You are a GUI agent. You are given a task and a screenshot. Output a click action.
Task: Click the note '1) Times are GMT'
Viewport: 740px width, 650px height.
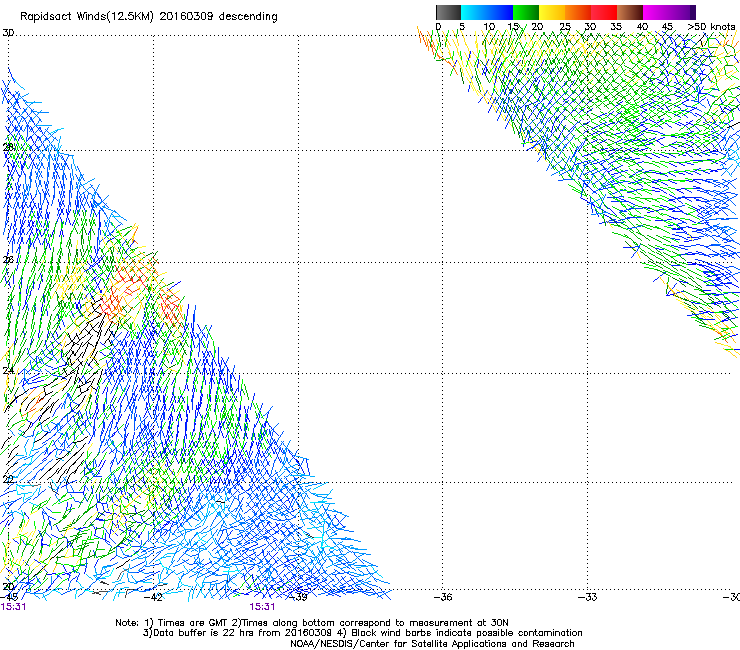(186, 623)
